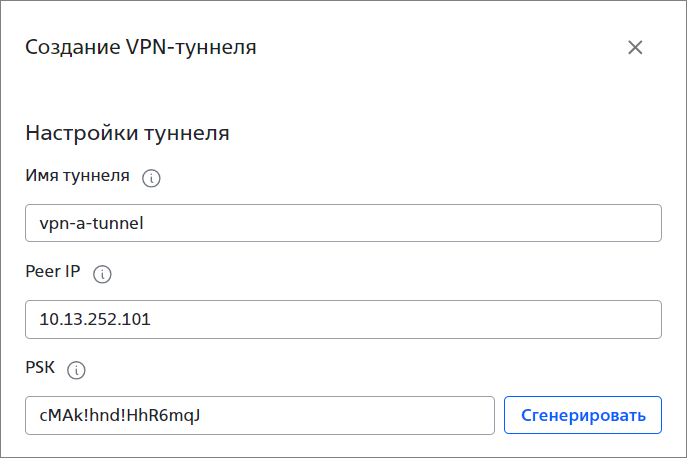The image size is (687, 458).
Task: Select the Настройки туннеля section heading
Action: [x=127, y=133]
